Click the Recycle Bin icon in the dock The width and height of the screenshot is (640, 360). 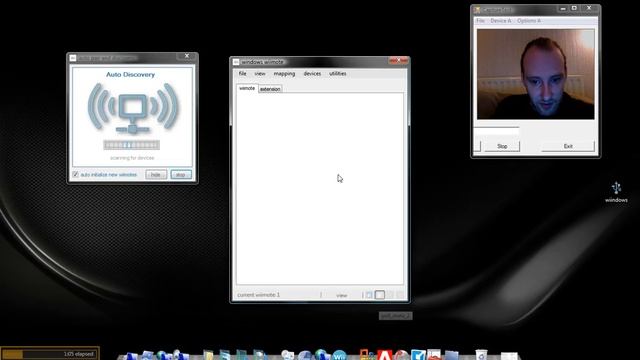(481, 355)
